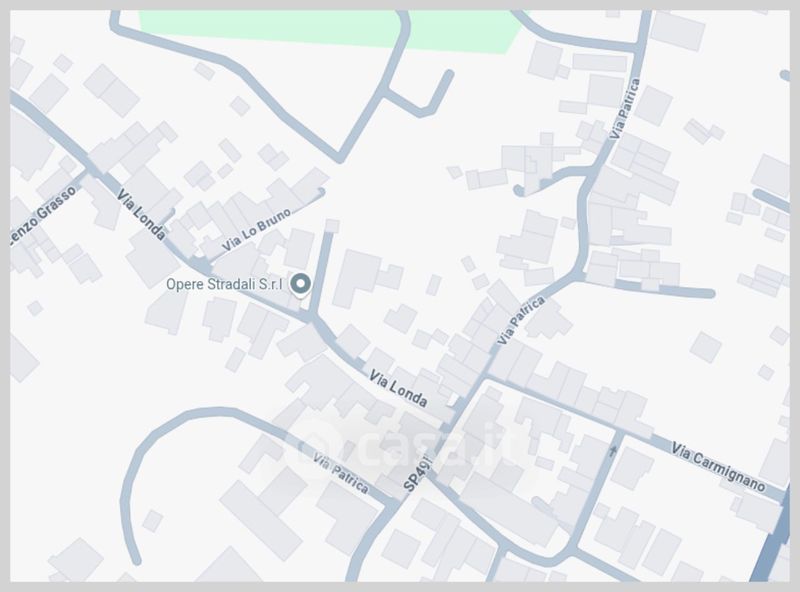Viewport: 800px width, 592px height.
Task: Click the Opere Stradali S.r.l location pin
Action: click(x=301, y=285)
